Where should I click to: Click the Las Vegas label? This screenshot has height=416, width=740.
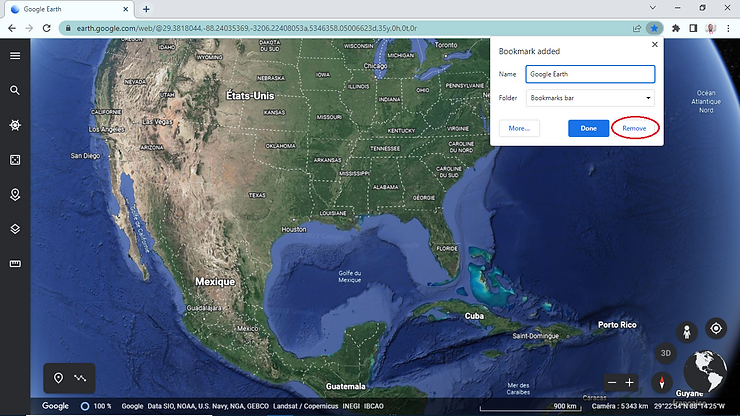click(x=157, y=122)
